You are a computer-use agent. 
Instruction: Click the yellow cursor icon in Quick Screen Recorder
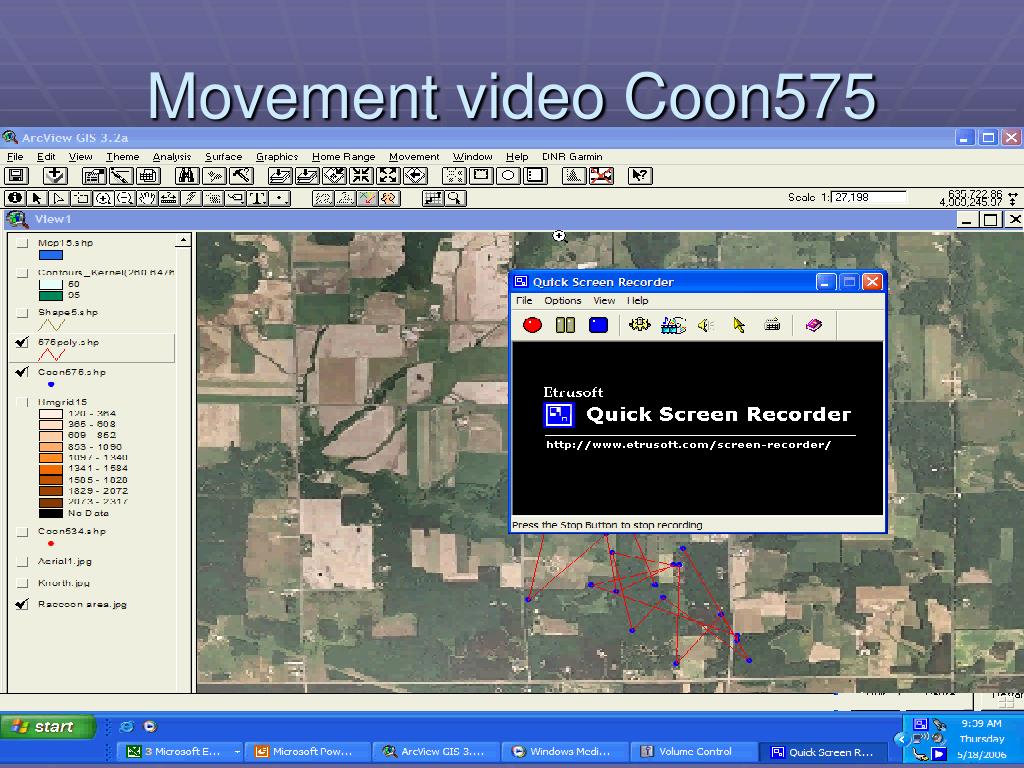point(739,325)
